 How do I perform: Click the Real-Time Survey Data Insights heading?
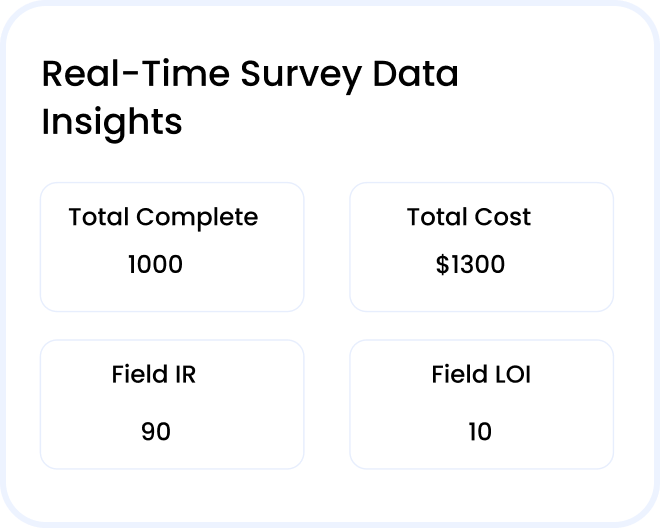[x=250, y=98]
